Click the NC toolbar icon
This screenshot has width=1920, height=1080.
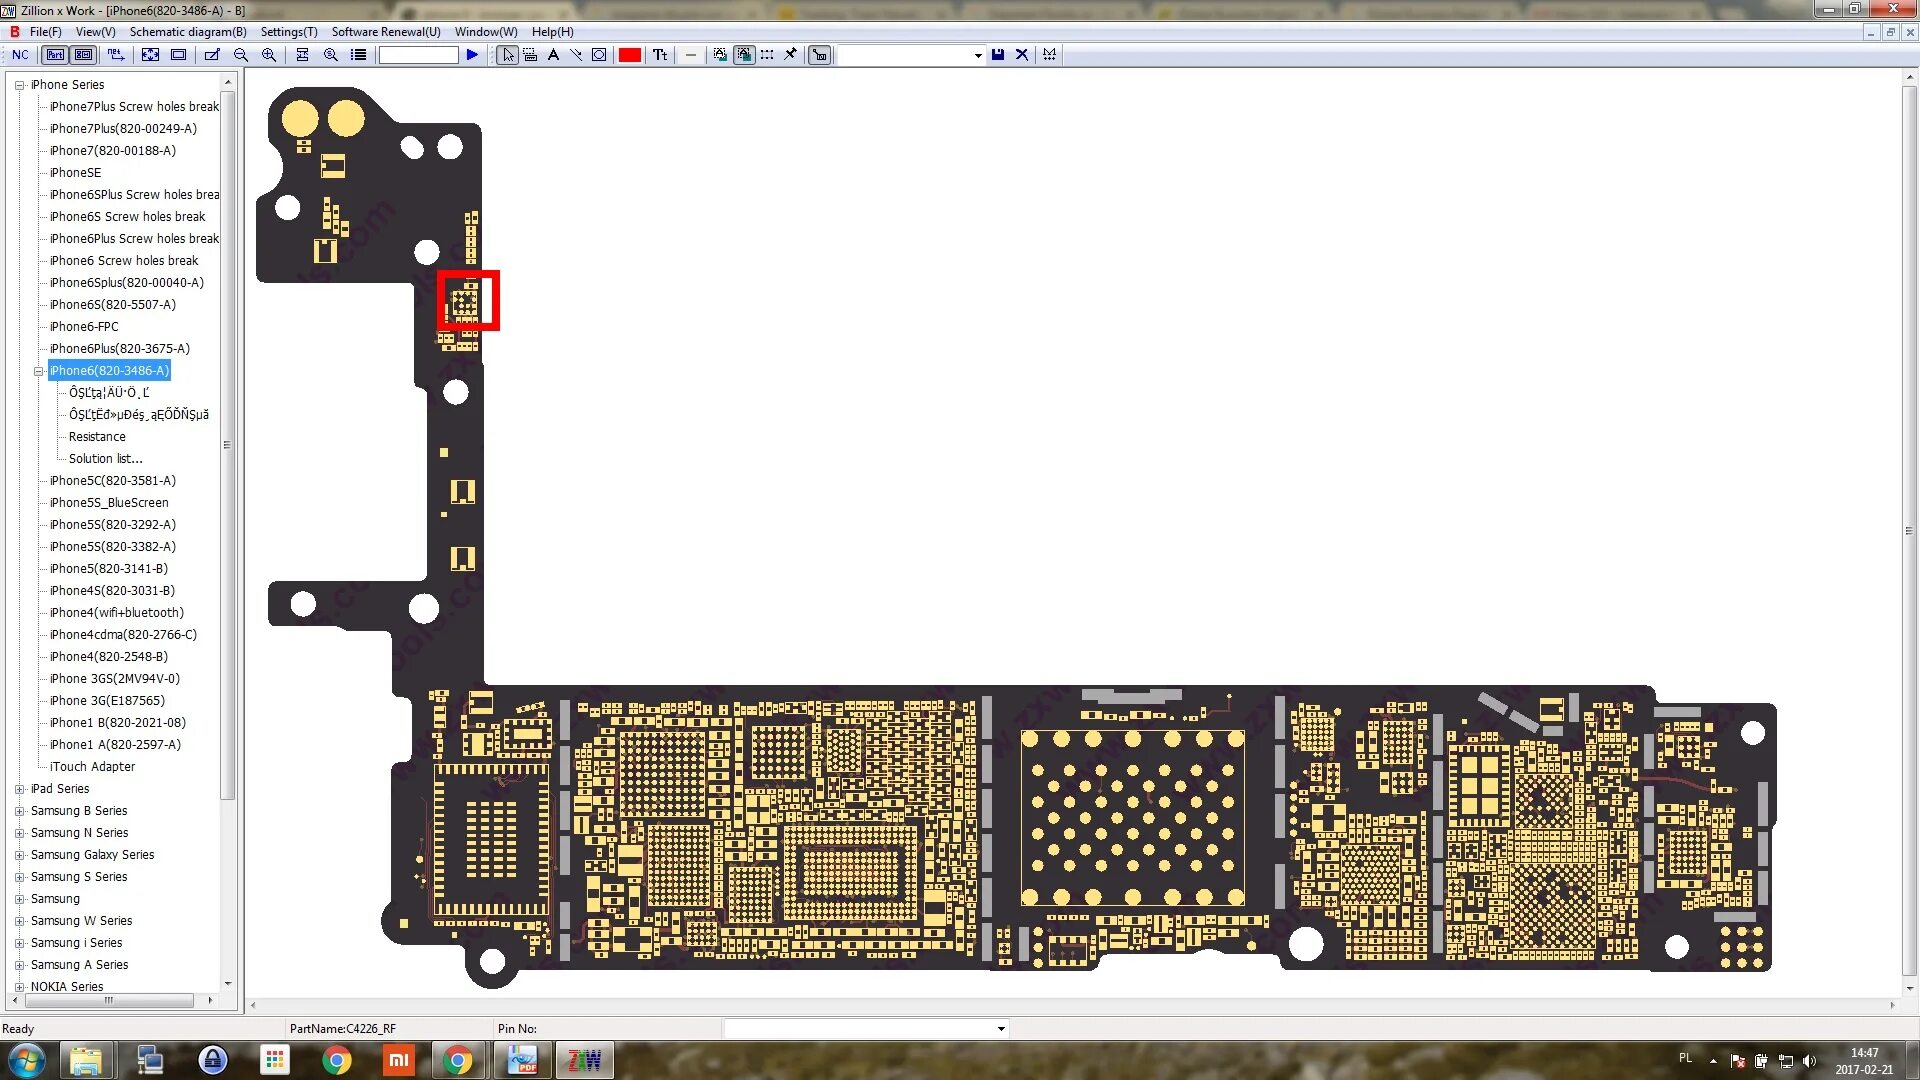(x=20, y=55)
